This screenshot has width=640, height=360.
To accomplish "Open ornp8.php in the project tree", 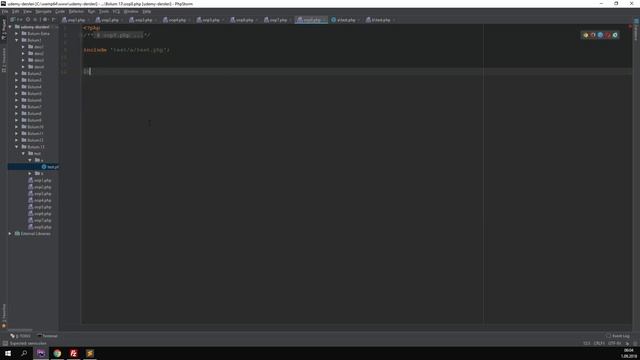I will click(x=40, y=227).
